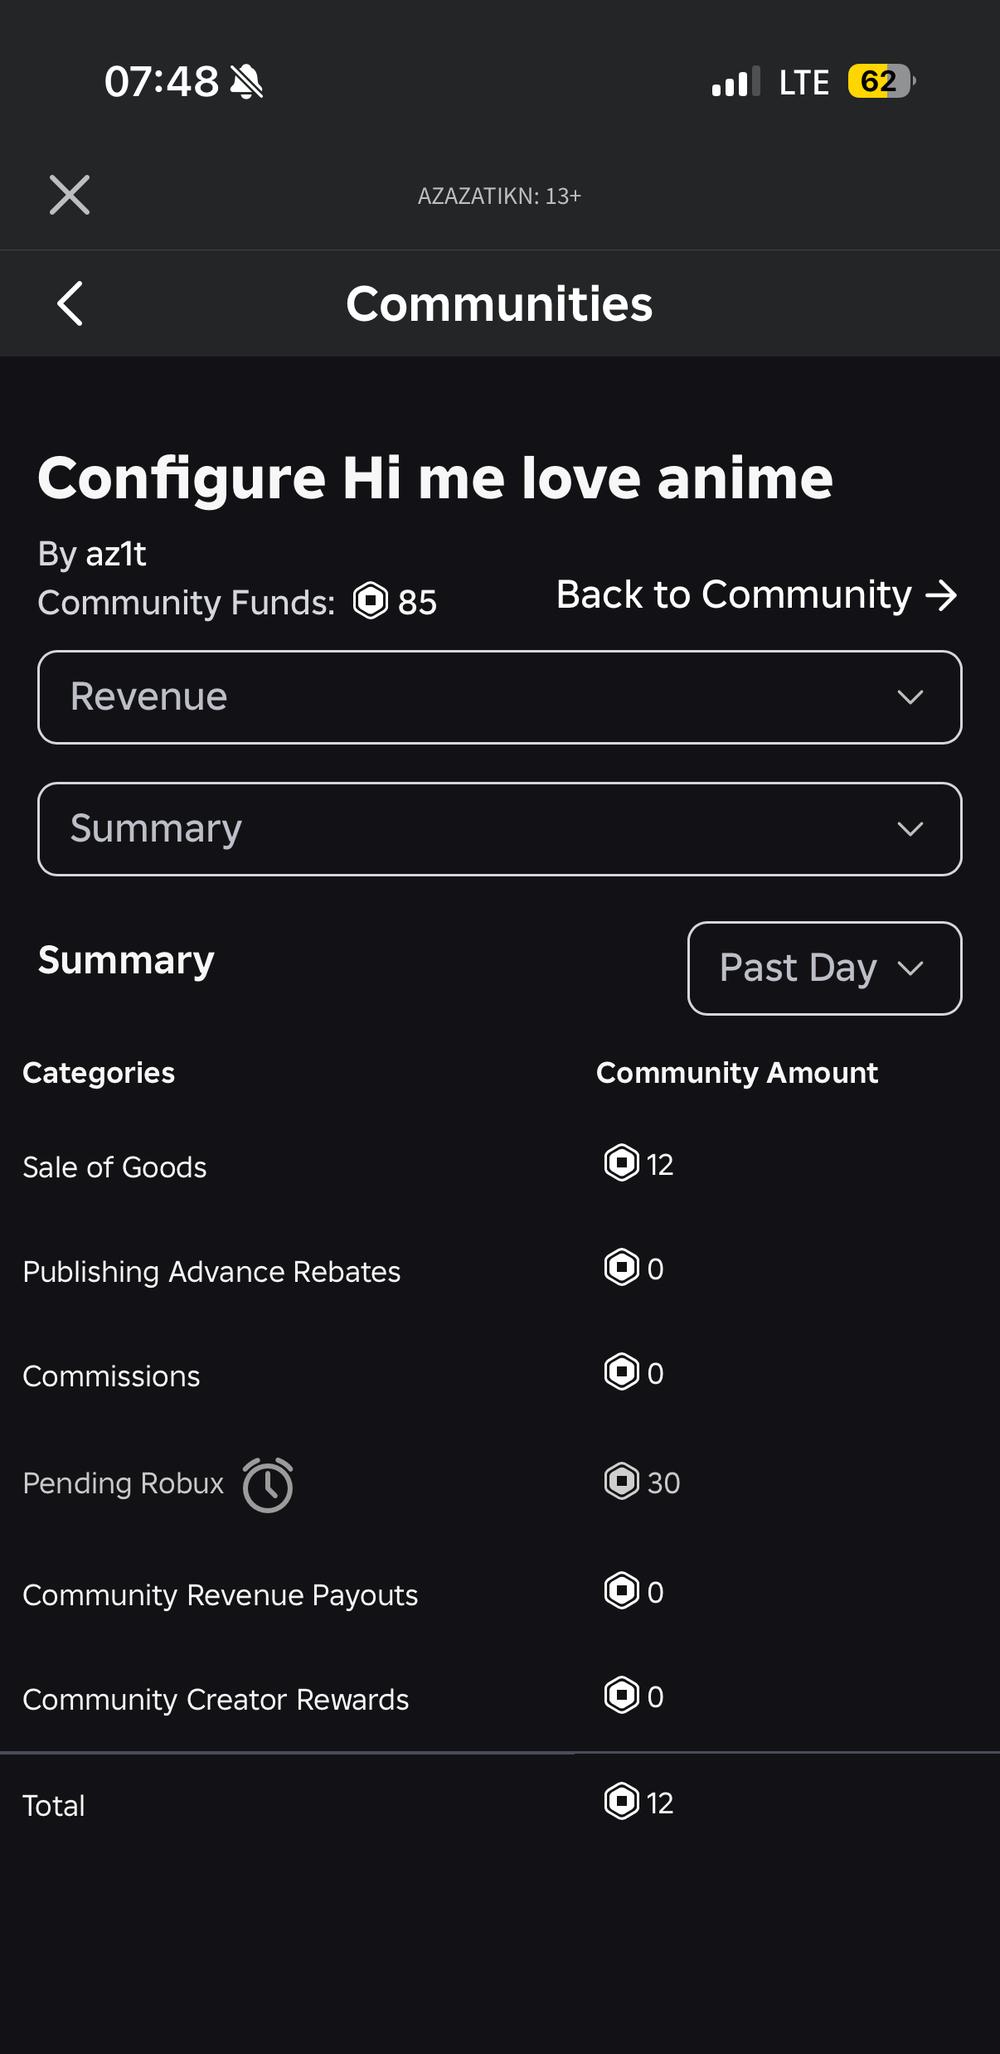Tap the Robux icon next to Community Funds

371,602
